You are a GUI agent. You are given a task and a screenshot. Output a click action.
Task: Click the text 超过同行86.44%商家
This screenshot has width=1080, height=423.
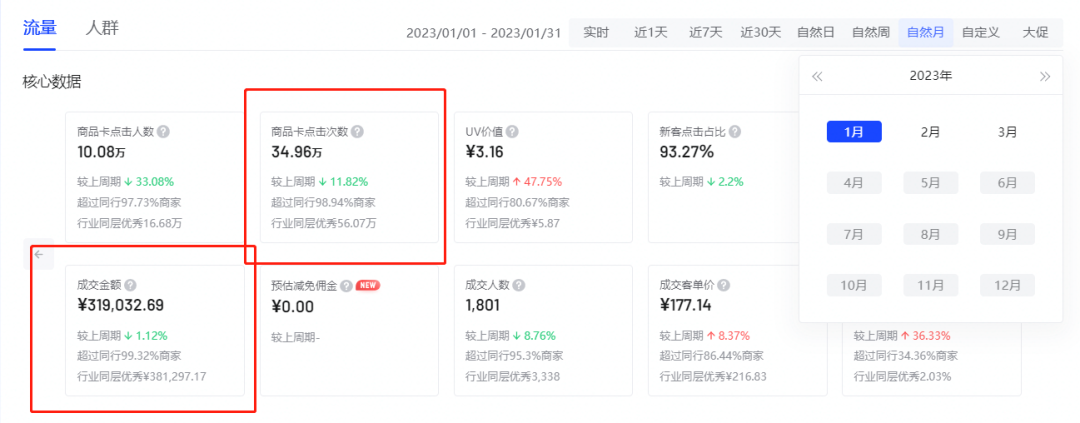(x=712, y=356)
